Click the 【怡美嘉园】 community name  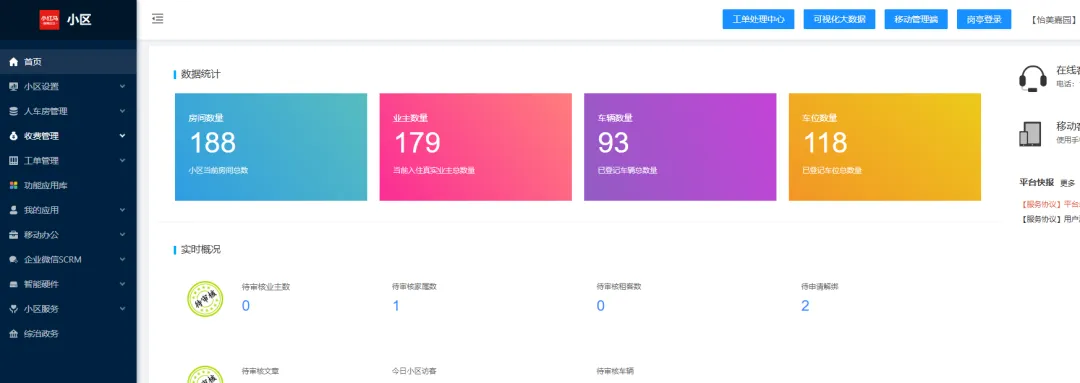[1054, 20]
